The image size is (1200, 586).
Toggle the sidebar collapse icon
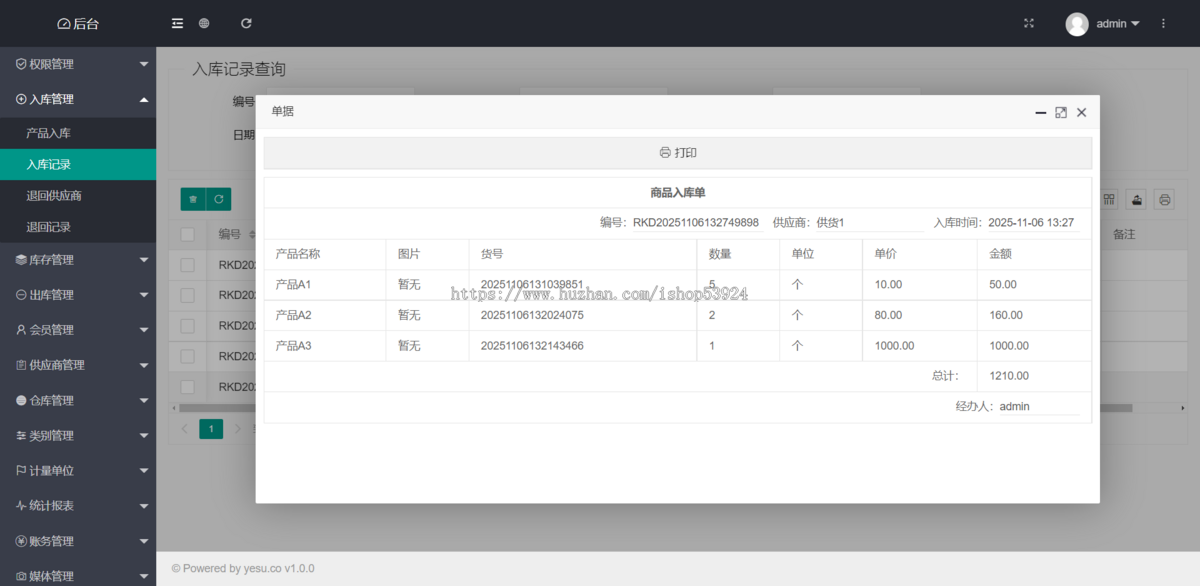[177, 23]
